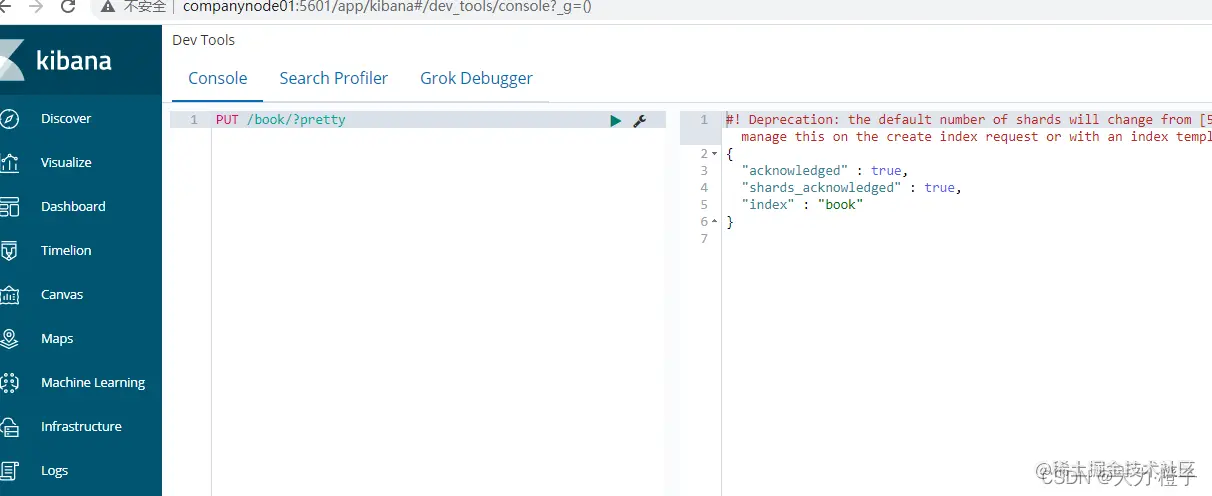Image resolution: width=1212 pixels, height=496 pixels.
Task: Click the PUT /book/?pretty request line
Action: pos(281,120)
